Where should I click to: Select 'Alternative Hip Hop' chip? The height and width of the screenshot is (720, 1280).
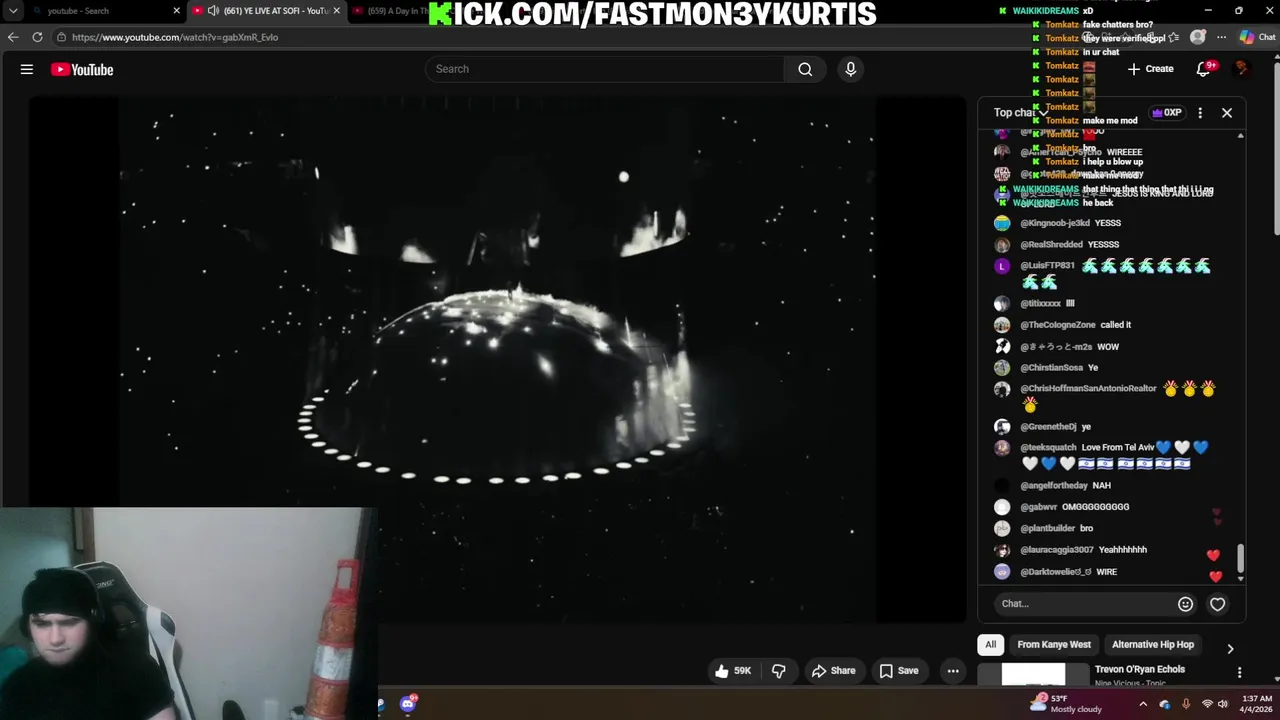coord(1153,645)
